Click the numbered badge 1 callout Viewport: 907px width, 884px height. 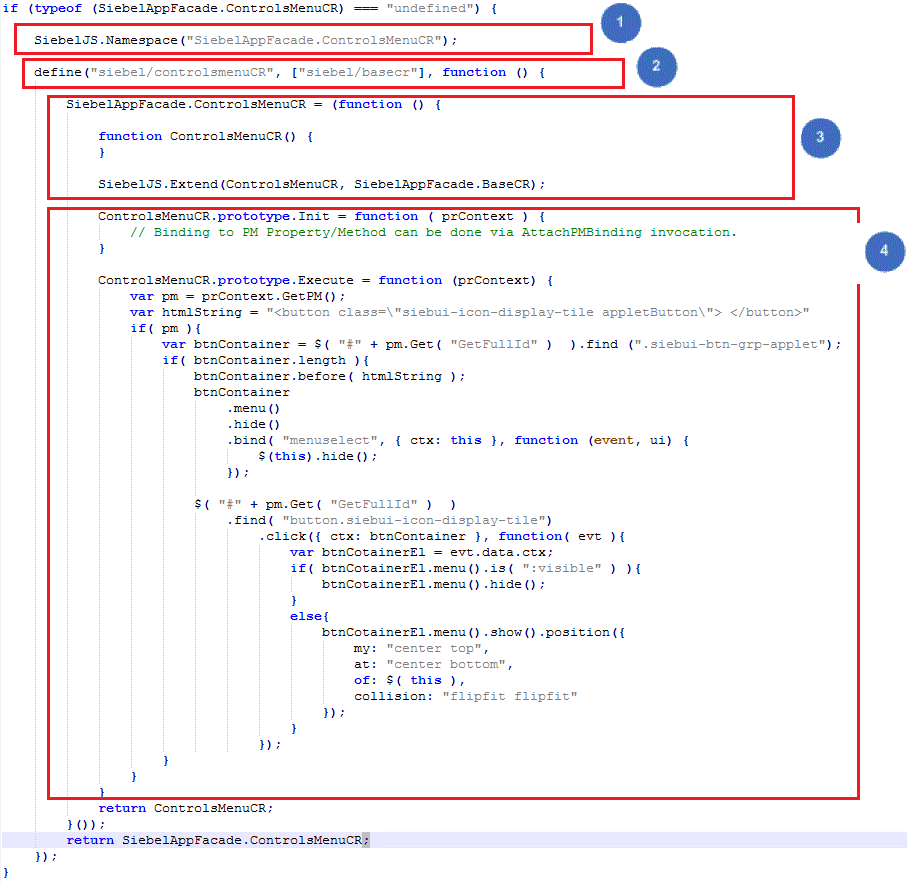coord(620,22)
